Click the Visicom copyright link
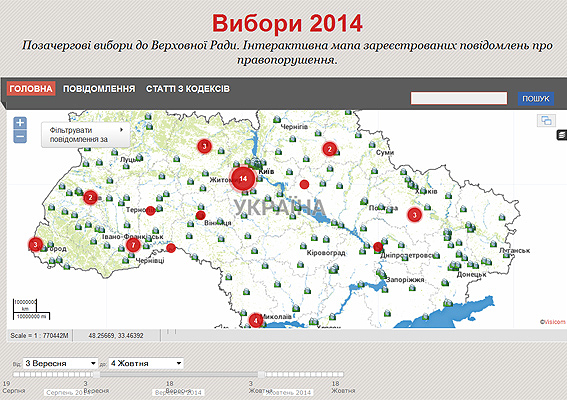Viewport: 567px width, 400px height. click(553, 322)
